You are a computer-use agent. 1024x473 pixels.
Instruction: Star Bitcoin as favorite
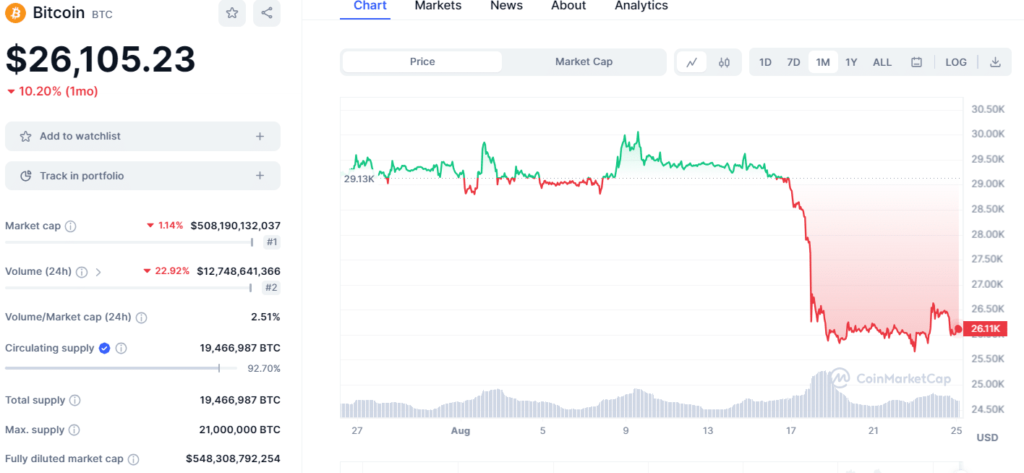[x=232, y=12]
